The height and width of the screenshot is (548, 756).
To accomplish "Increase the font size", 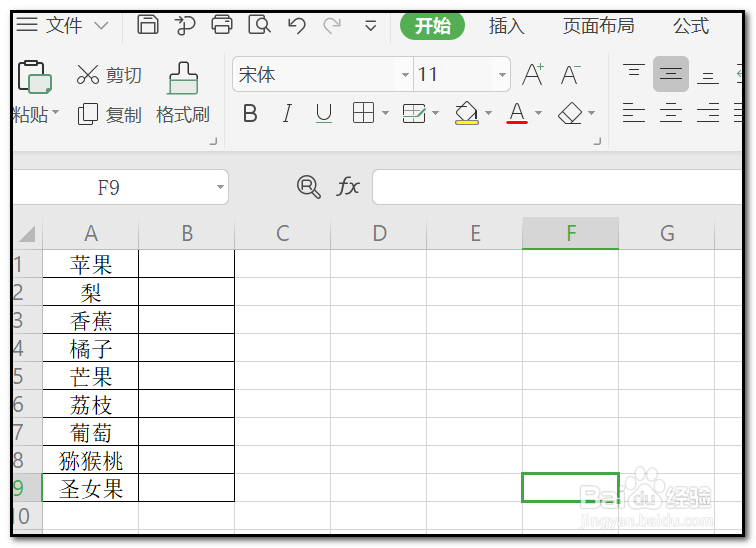I will click(533, 75).
